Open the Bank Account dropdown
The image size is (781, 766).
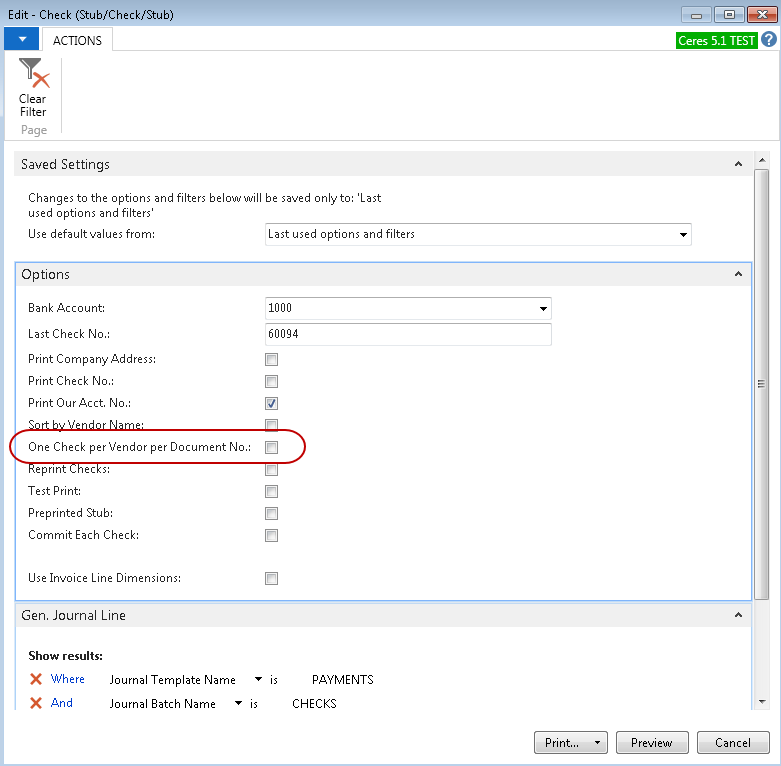click(x=543, y=309)
